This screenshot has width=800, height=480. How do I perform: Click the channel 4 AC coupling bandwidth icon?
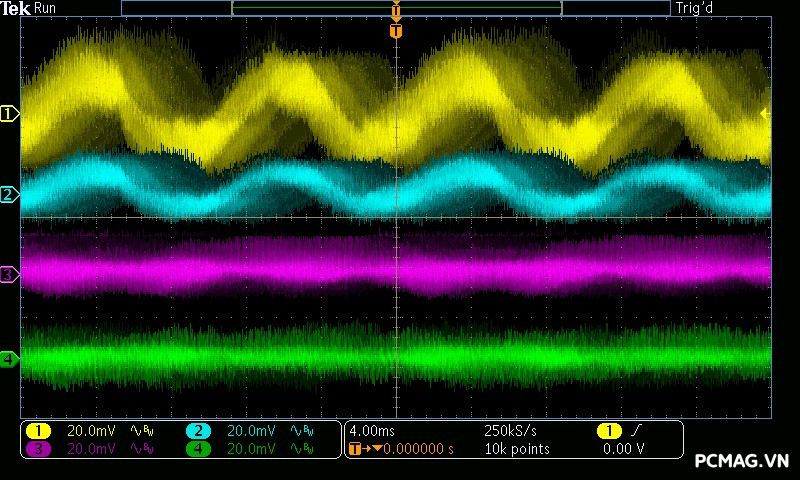tap(303, 449)
